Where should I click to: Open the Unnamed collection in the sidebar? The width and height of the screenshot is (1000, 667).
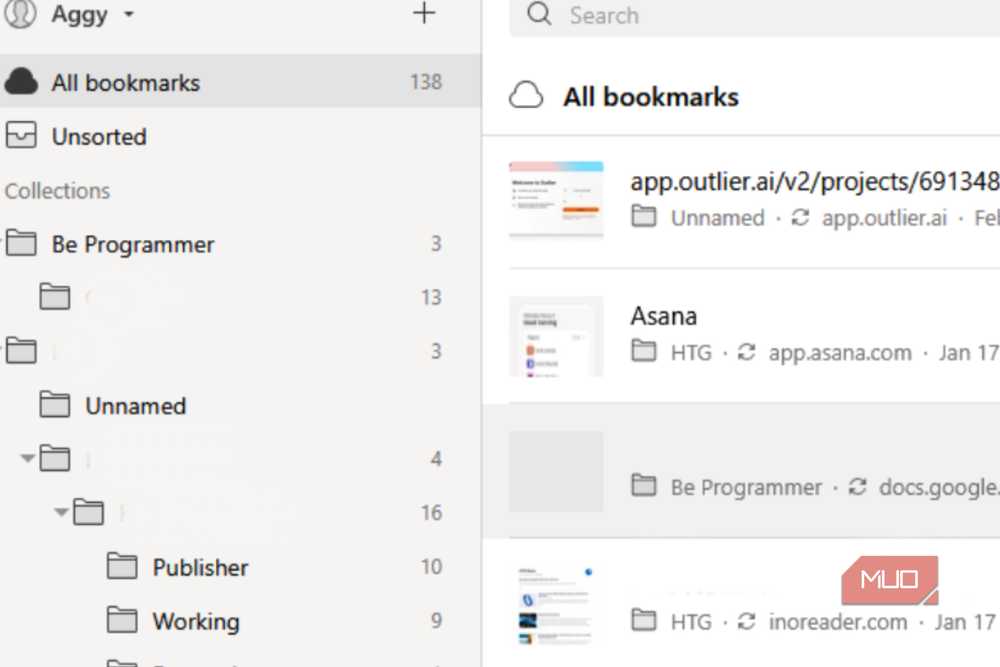click(240, 406)
